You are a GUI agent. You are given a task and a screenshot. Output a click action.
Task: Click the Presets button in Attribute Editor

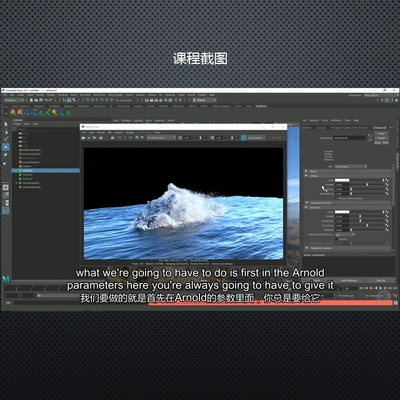381,138
